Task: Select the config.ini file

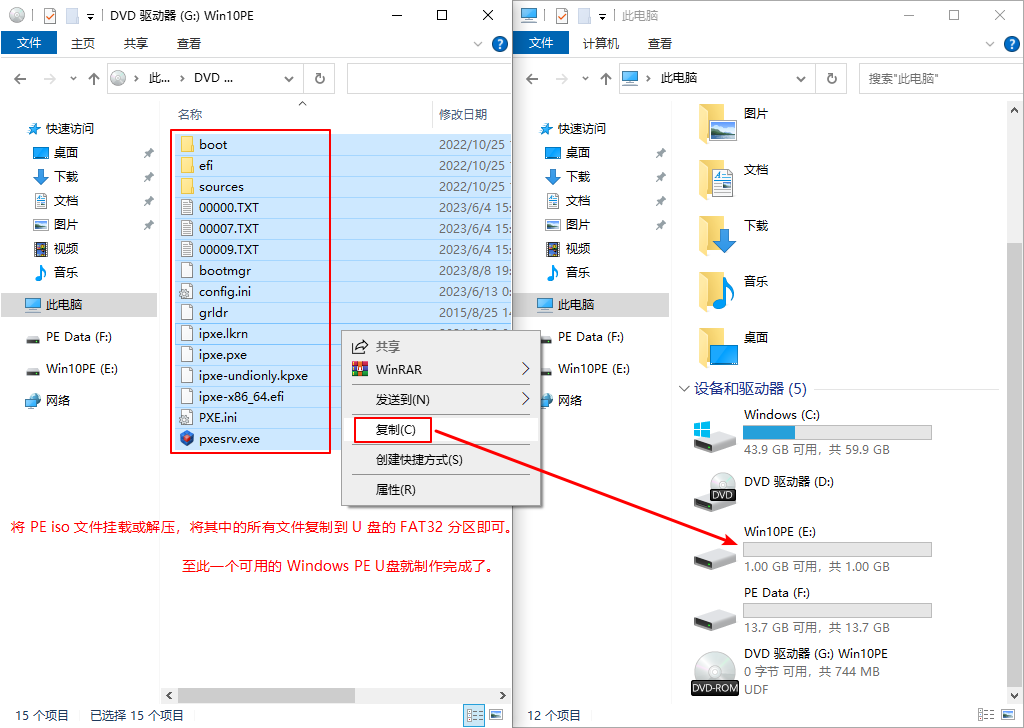Action: pyautogui.click(x=225, y=292)
